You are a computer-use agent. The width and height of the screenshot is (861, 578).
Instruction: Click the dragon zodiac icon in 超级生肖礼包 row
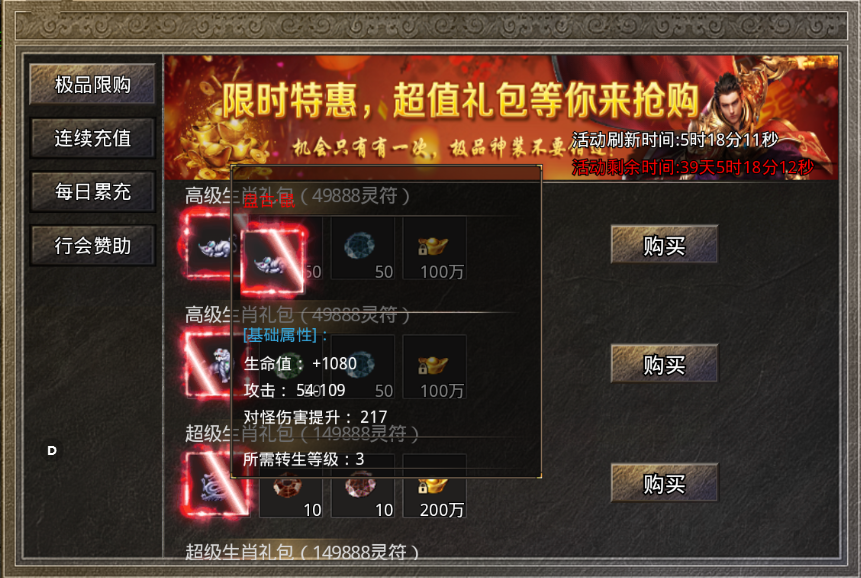pyautogui.click(x=216, y=484)
